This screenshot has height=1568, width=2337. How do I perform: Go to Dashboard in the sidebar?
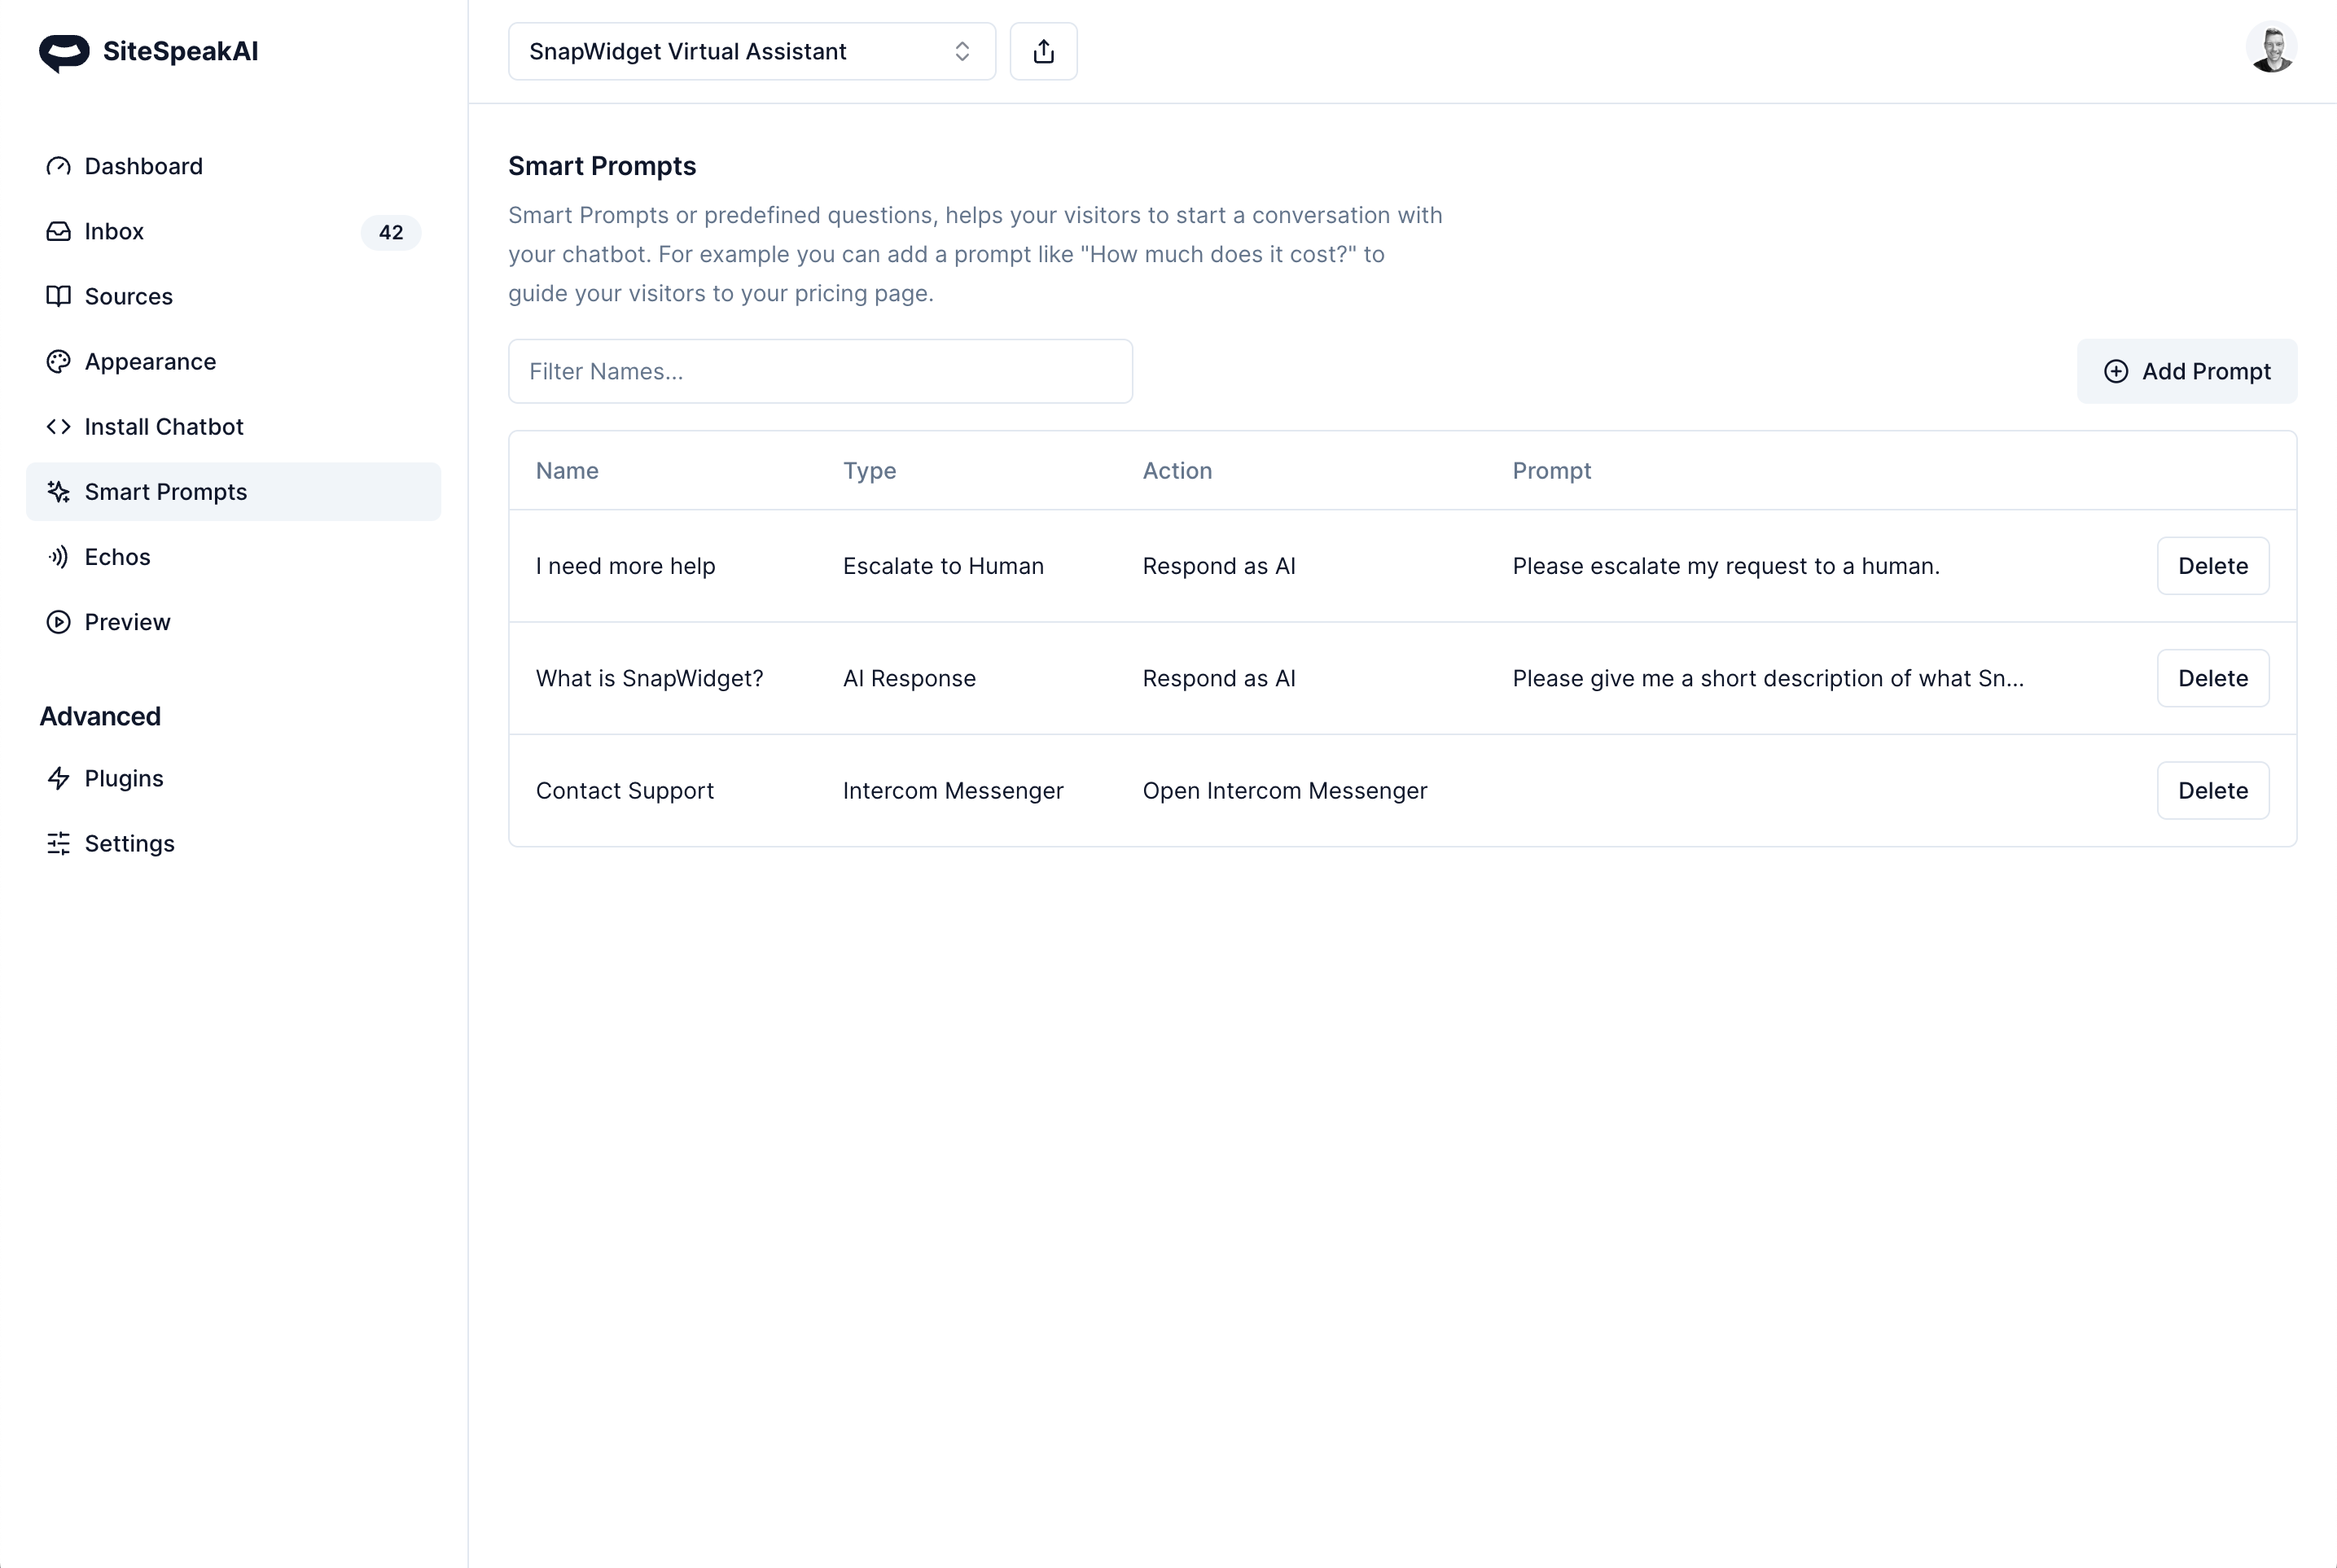tap(233, 166)
